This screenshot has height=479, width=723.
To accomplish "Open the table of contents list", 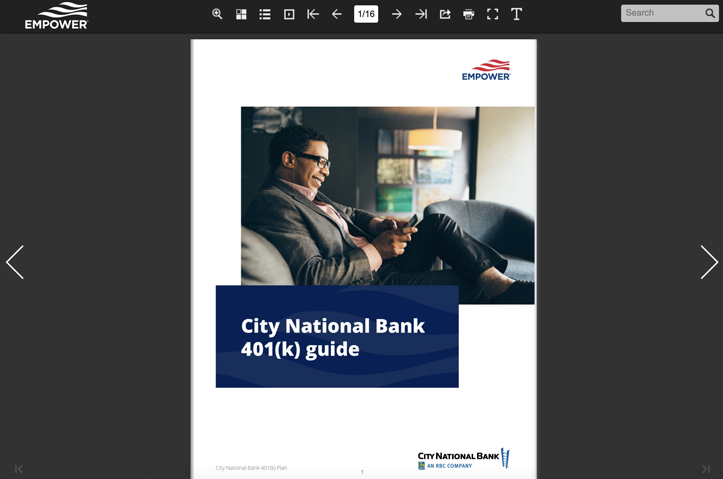I will [x=265, y=14].
